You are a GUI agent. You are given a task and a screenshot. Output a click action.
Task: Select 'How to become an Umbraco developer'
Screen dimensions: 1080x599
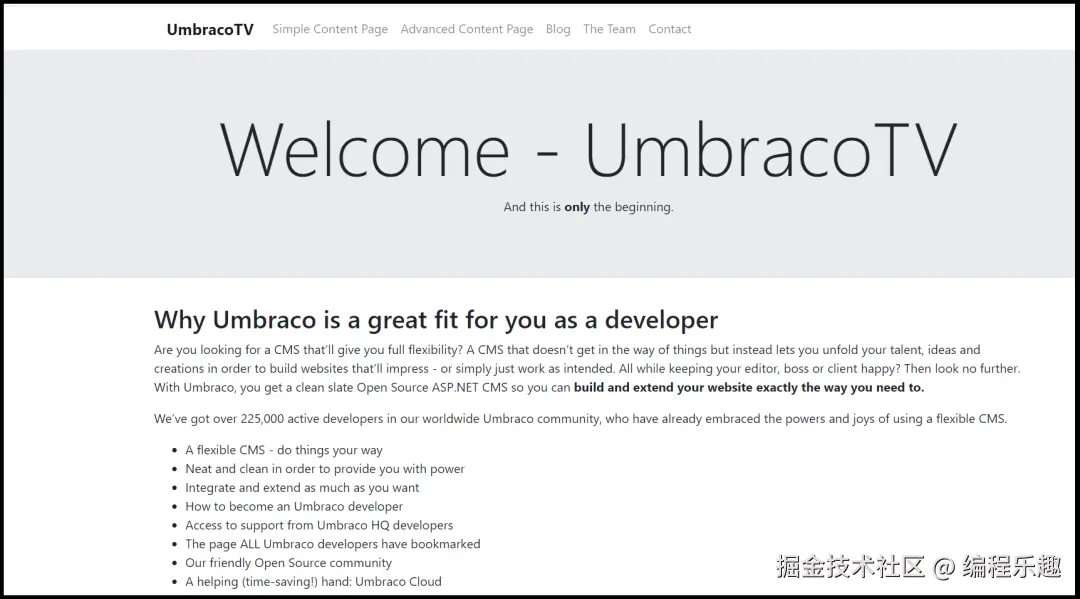click(x=294, y=506)
